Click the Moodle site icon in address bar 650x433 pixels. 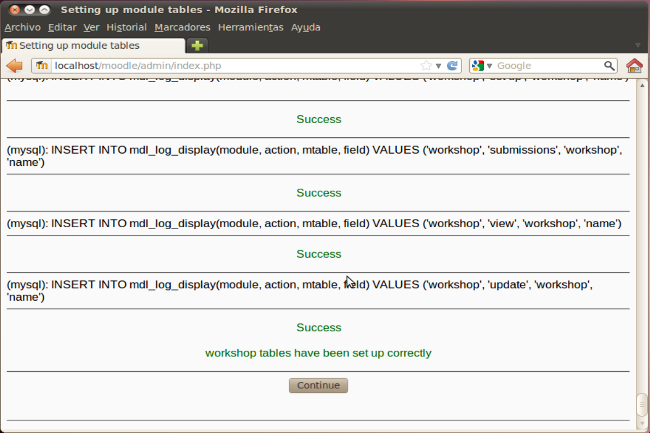(x=42, y=66)
